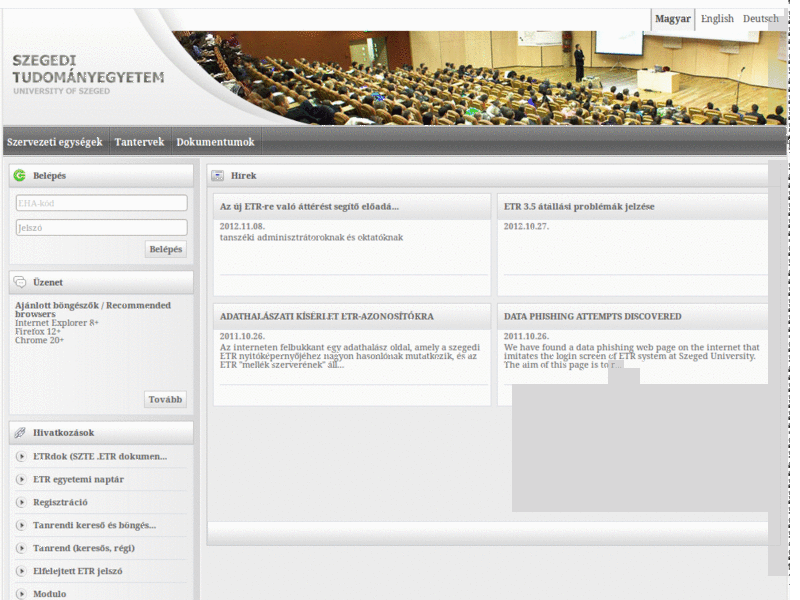The height and width of the screenshot is (600, 800).
Task: Click the Szegedi Tudományegyetem logo
Action: (x=88, y=75)
